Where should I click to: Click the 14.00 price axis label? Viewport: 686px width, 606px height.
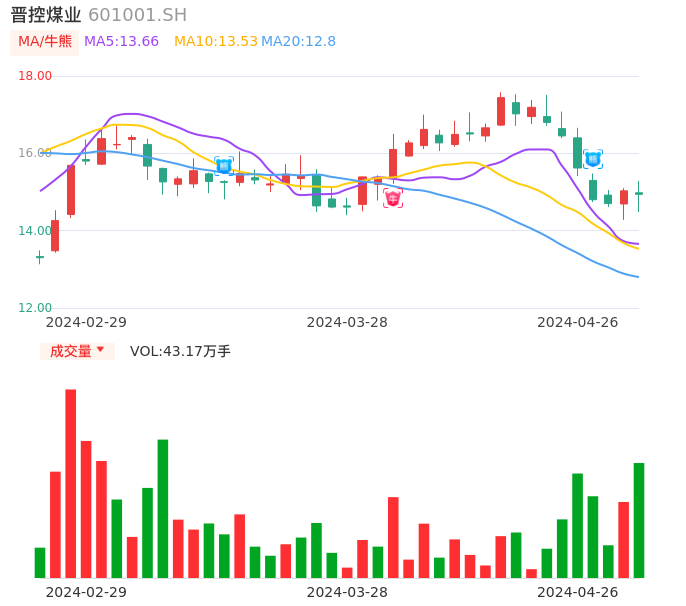[35, 231]
